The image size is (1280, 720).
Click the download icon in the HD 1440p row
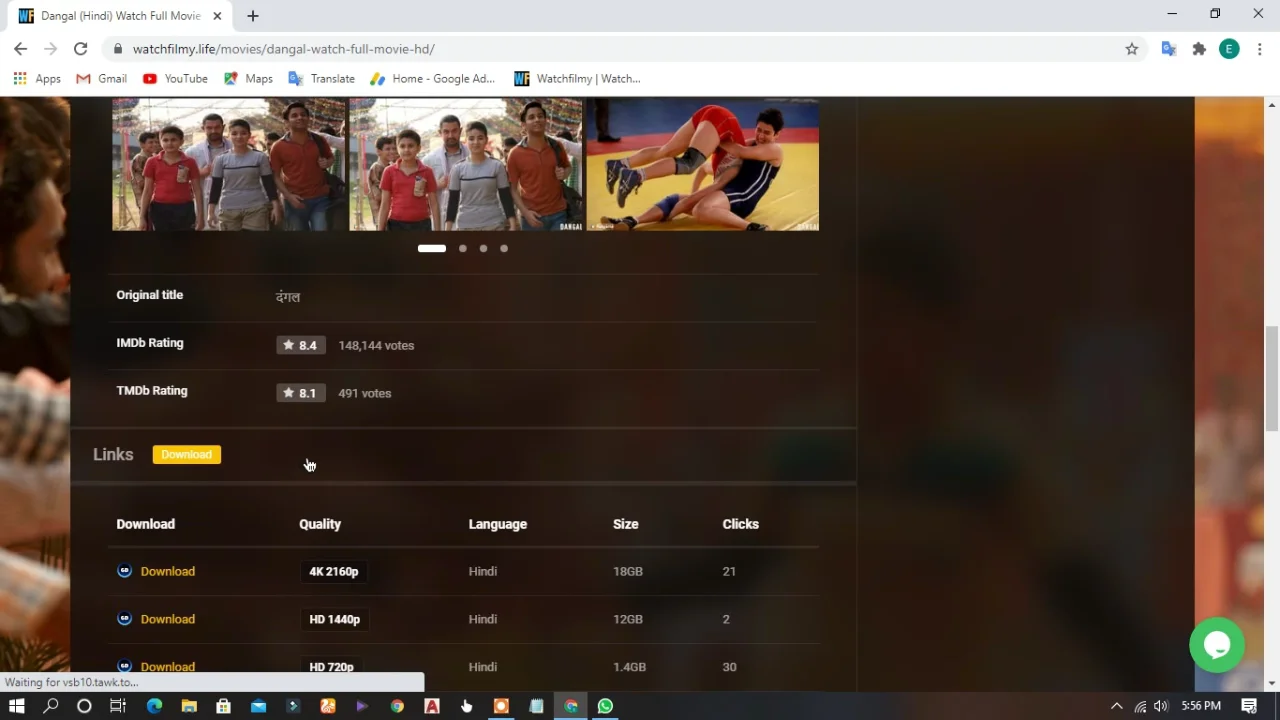click(x=124, y=619)
